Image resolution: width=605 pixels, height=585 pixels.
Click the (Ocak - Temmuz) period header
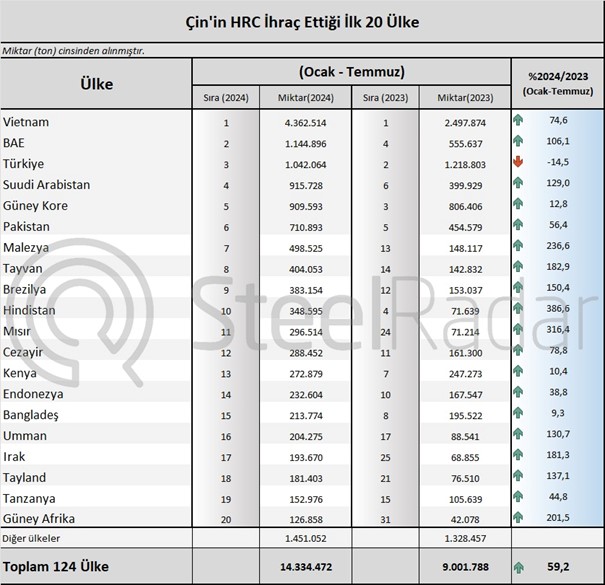pos(352,72)
